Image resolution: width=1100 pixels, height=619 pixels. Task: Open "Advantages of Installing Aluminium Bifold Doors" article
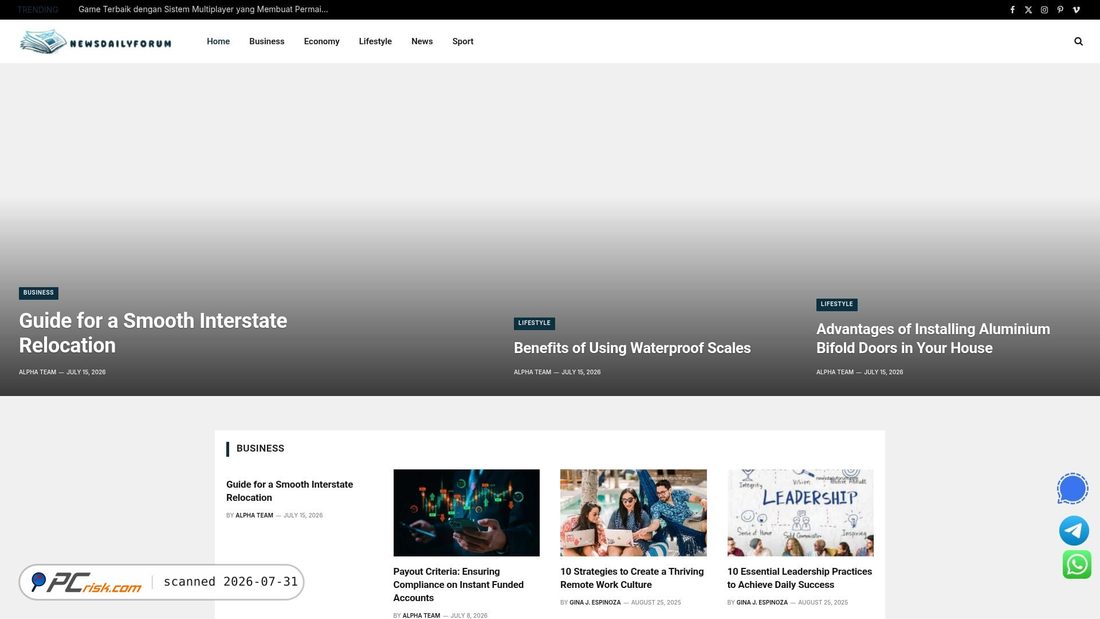point(933,338)
